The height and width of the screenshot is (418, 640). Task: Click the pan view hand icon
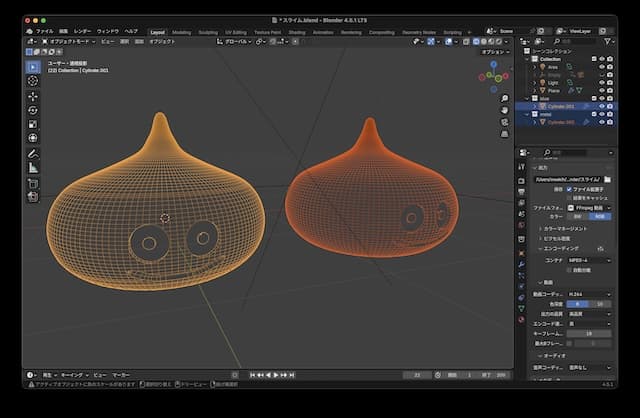(505, 110)
